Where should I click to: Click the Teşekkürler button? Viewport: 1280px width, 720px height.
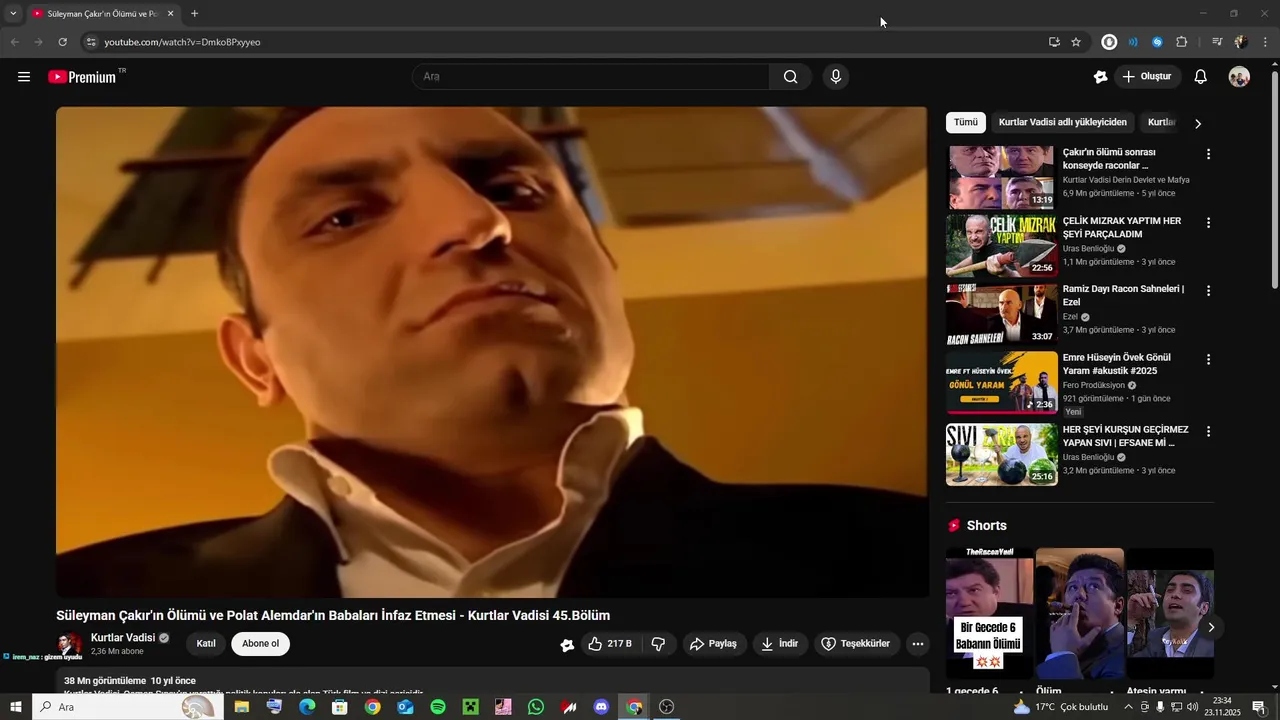click(857, 644)
